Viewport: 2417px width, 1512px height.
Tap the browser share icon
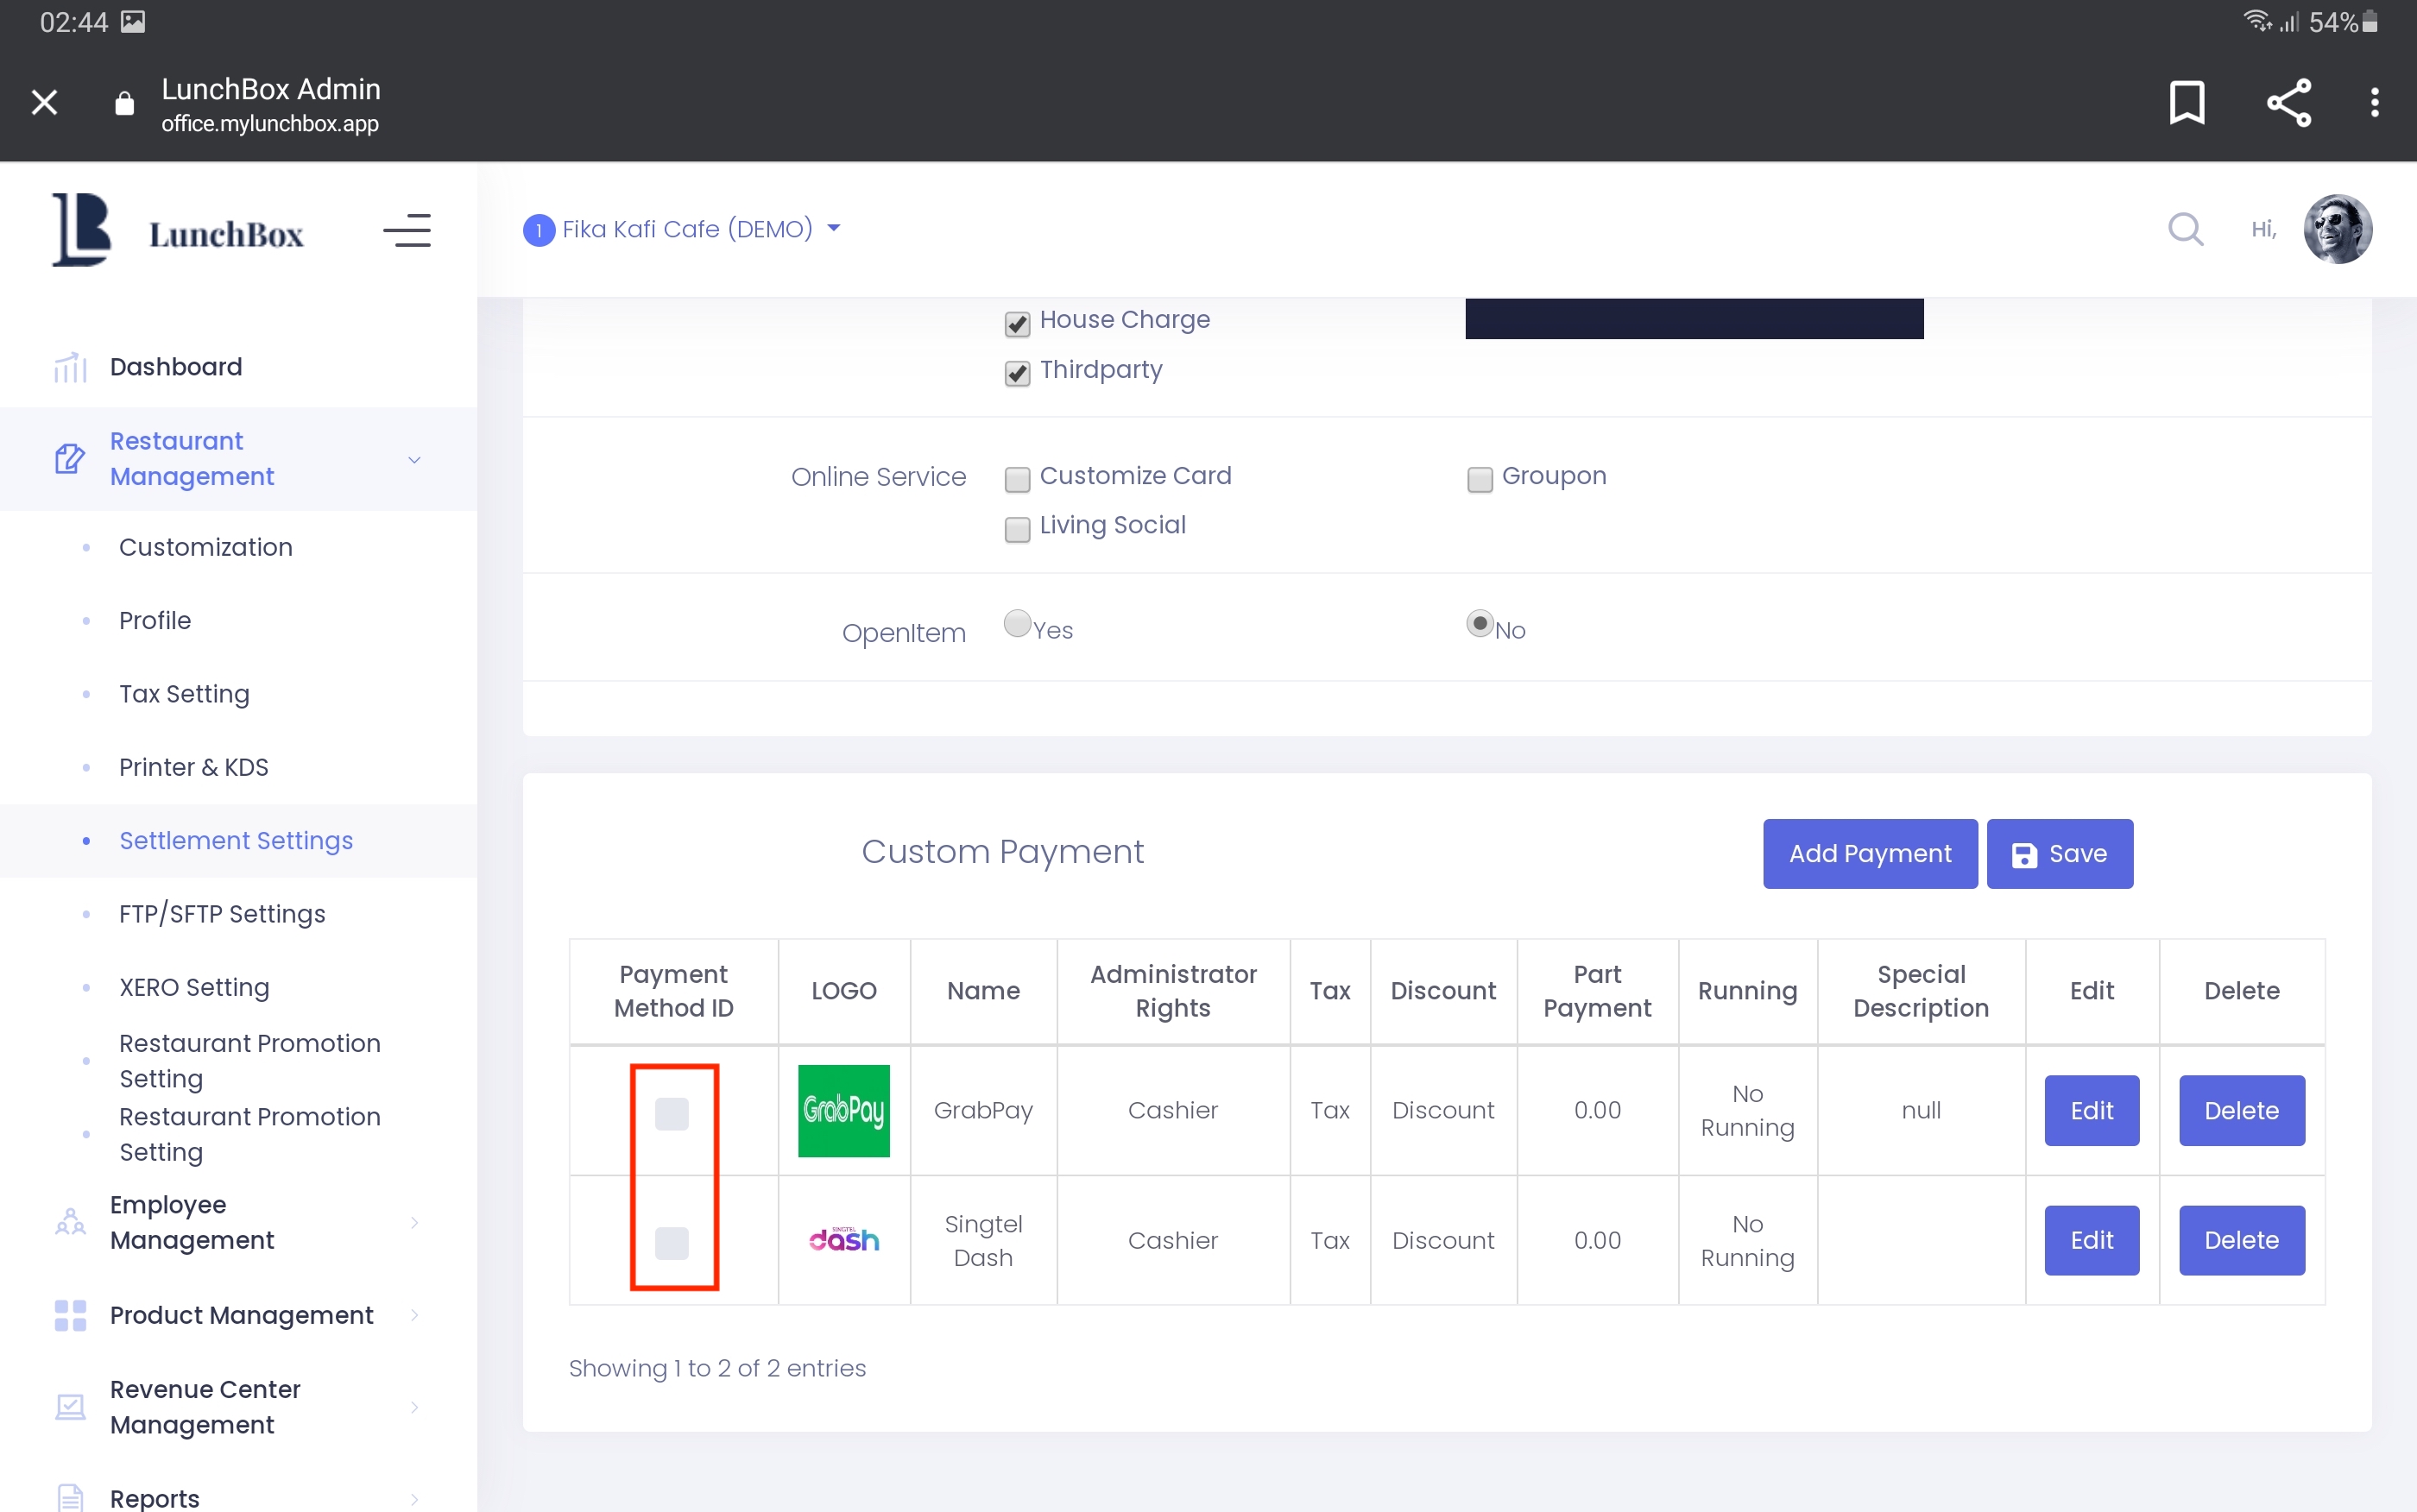pyautogui.click(x=2288, y=102)
